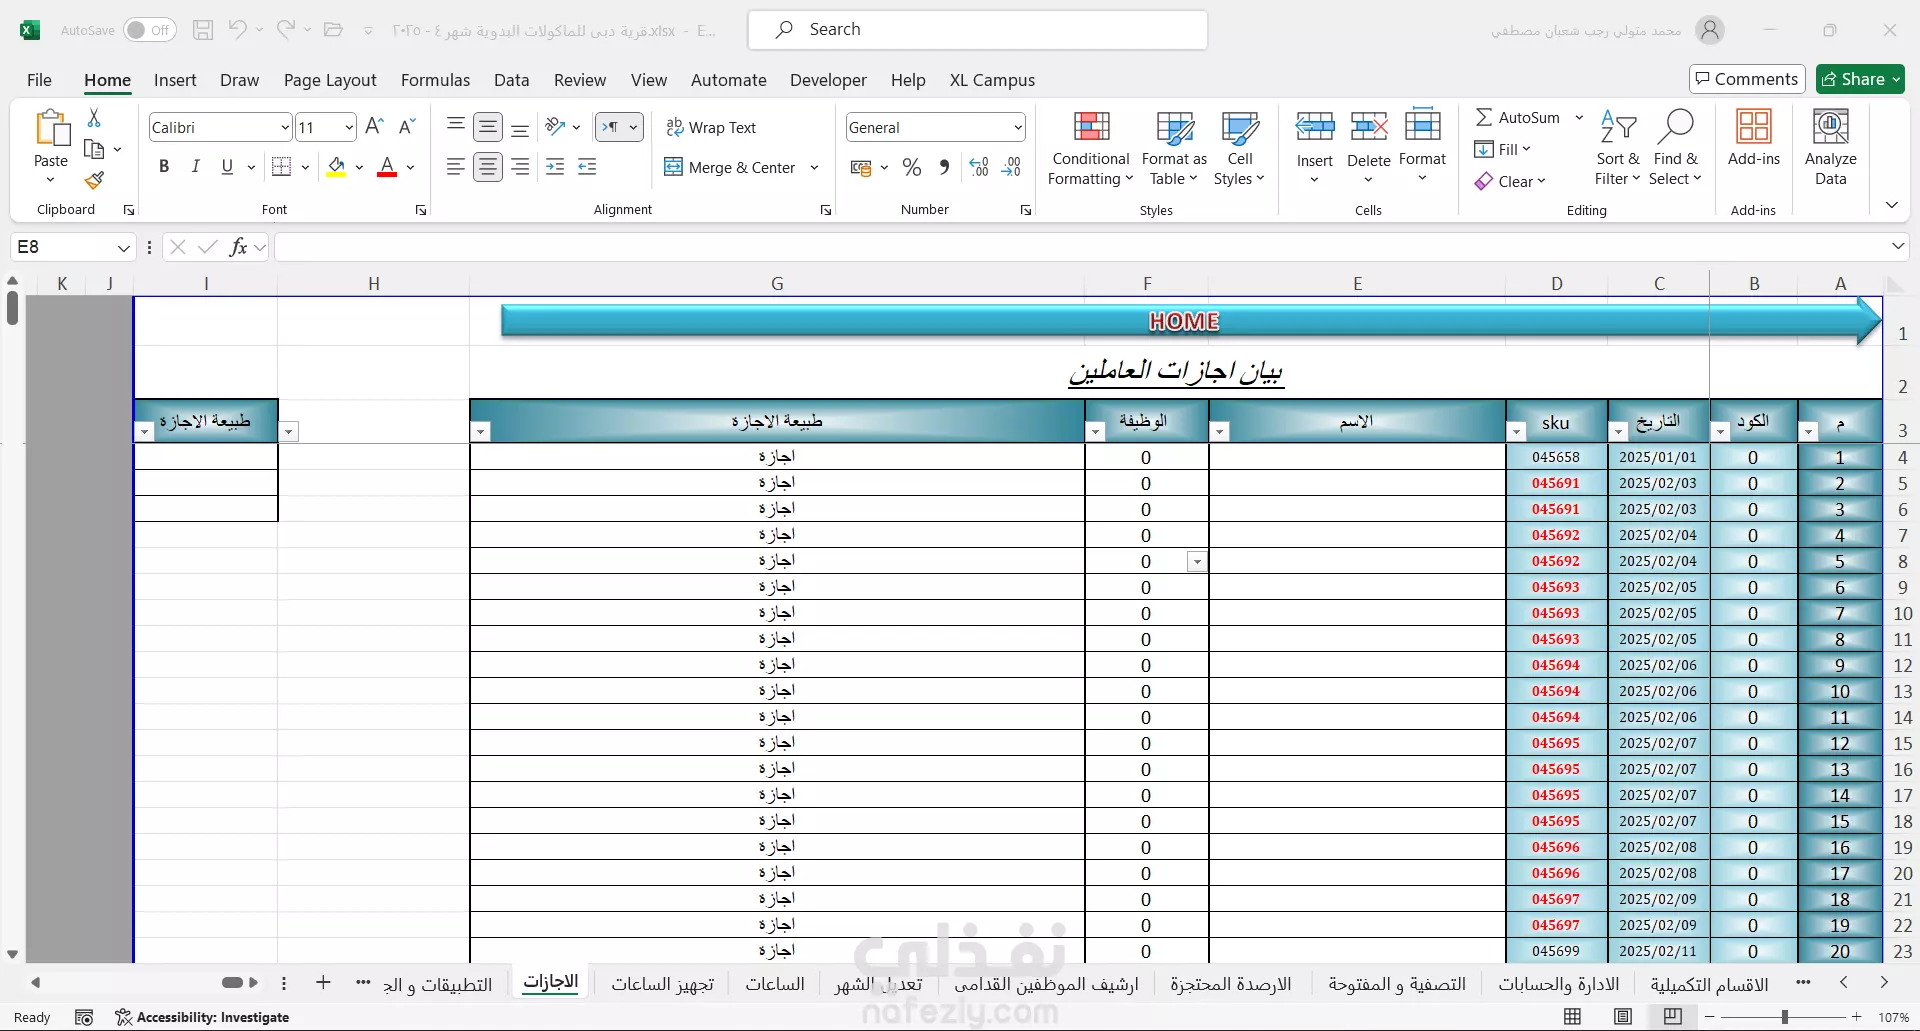Toggle Top Align
The height and width of the screenshot is (1031, 1920).
(x=456, y=126)
